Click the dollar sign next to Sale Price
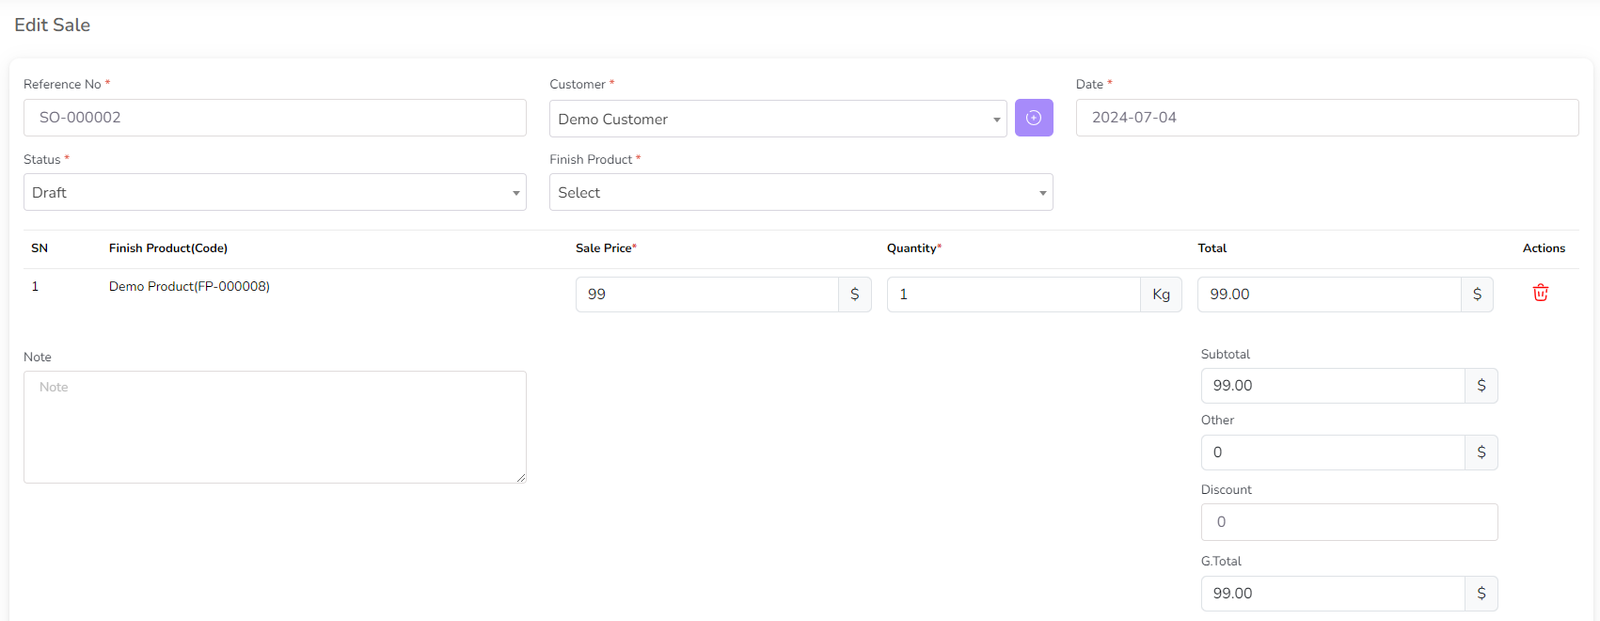The width and height of the screenshot is (1600, 621). pos(854,294)
